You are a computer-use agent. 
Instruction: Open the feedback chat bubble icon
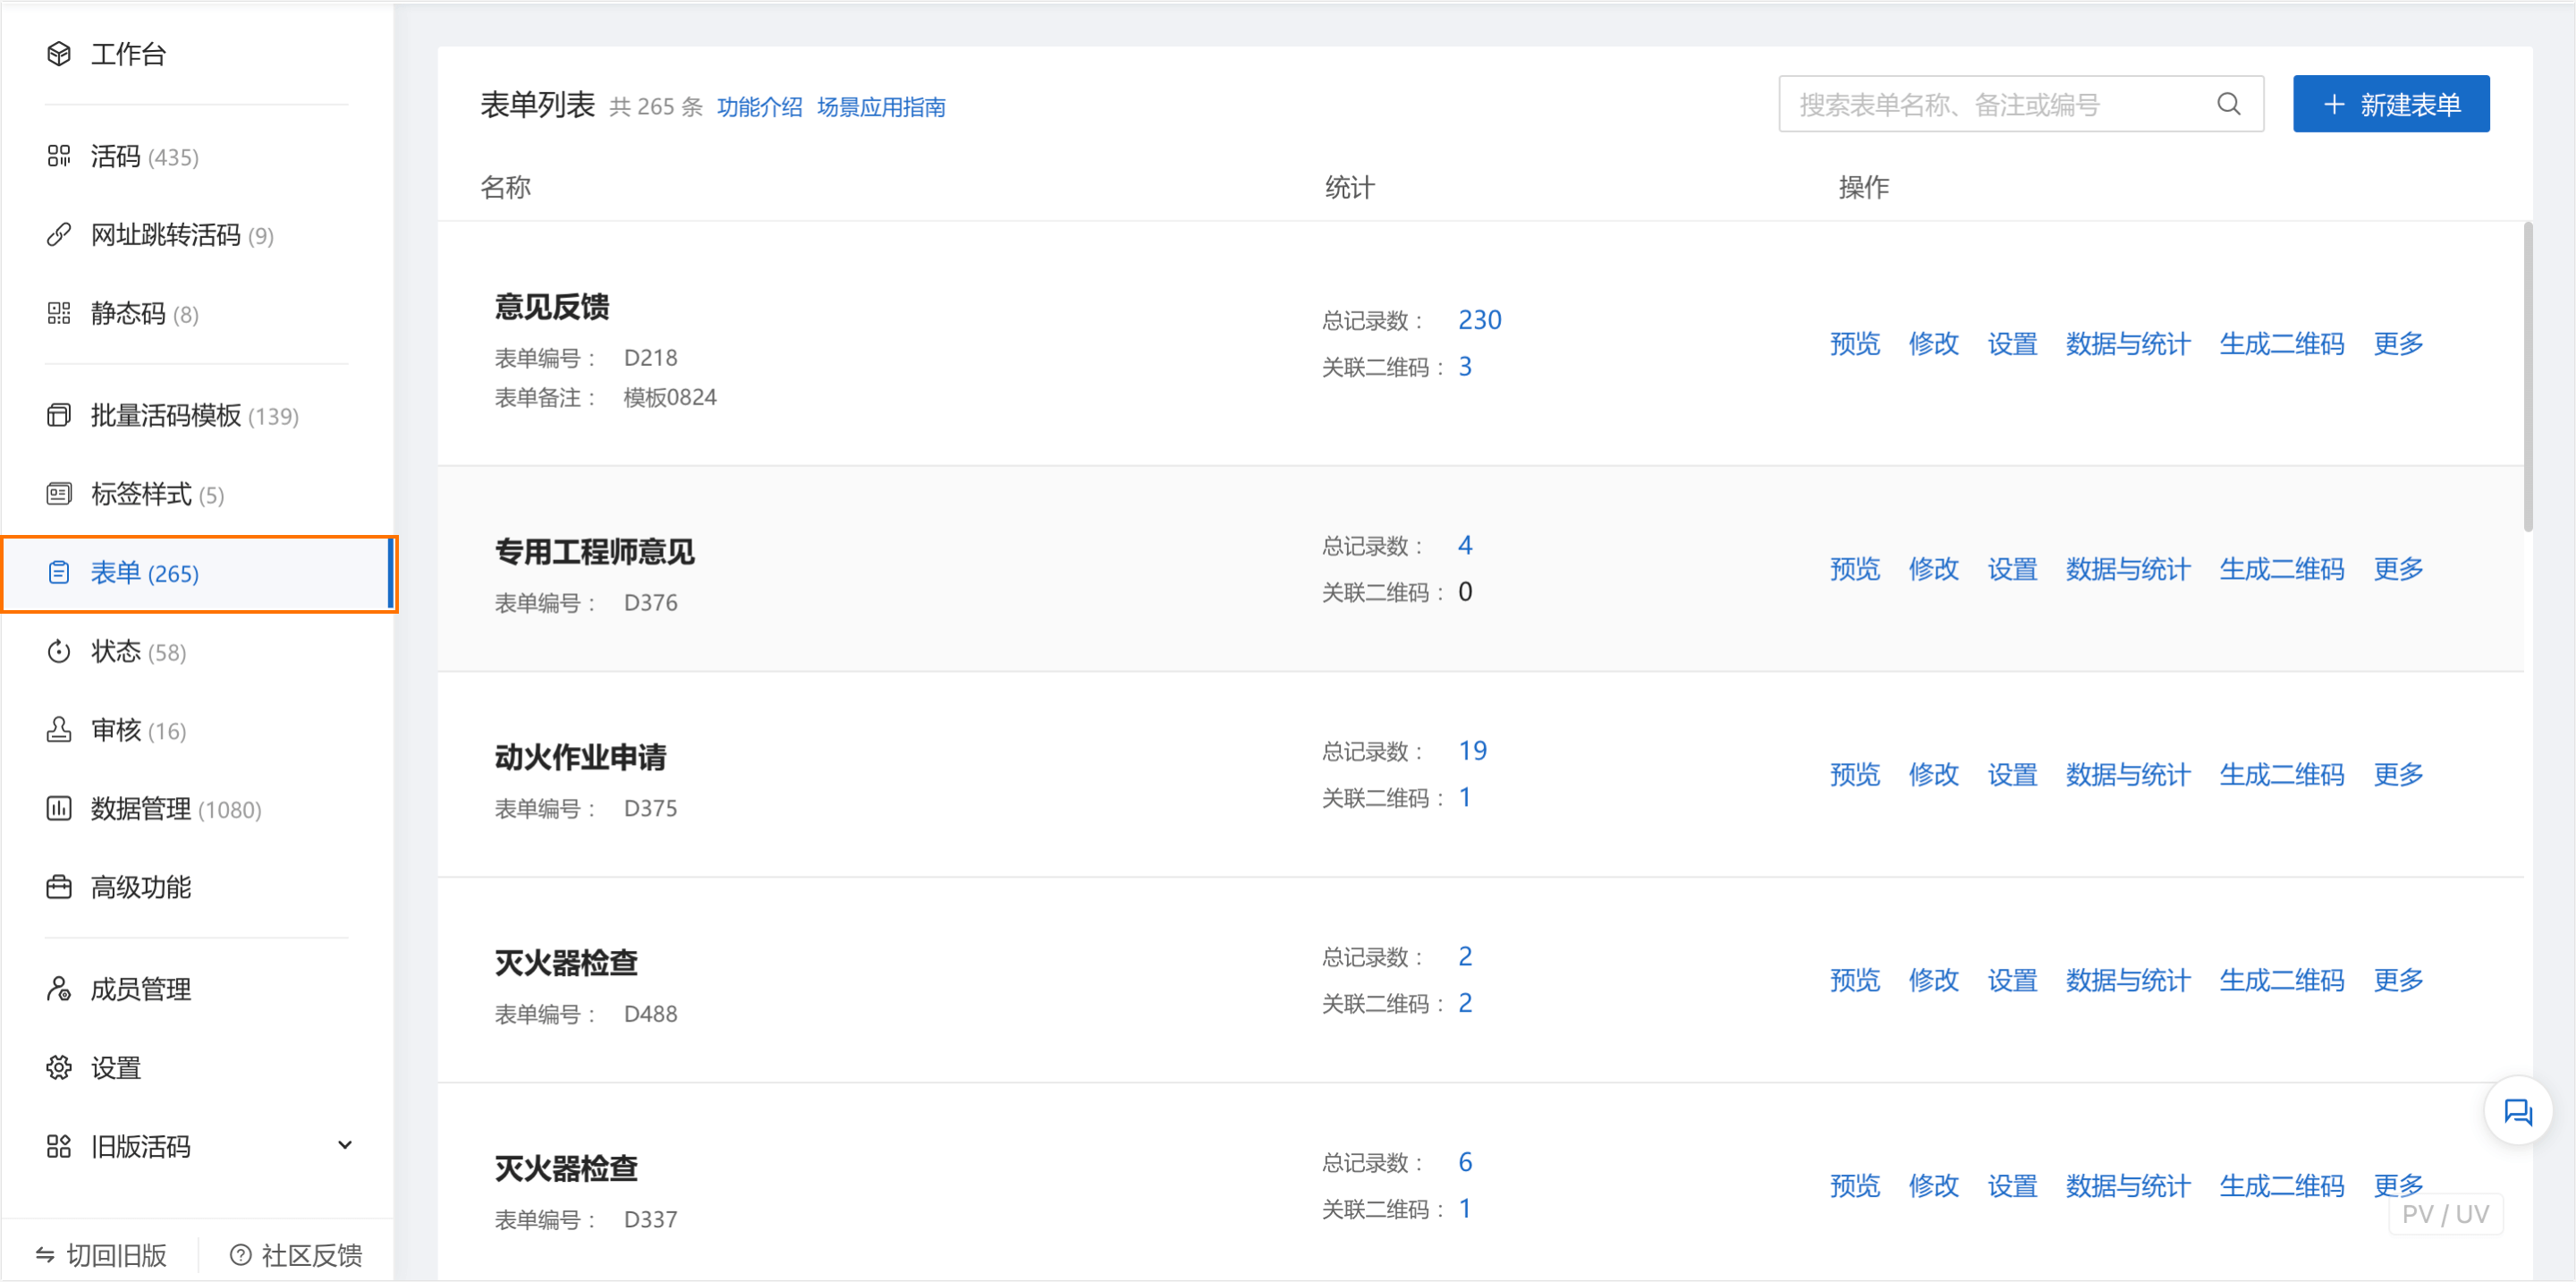tap(2518, 1111)
